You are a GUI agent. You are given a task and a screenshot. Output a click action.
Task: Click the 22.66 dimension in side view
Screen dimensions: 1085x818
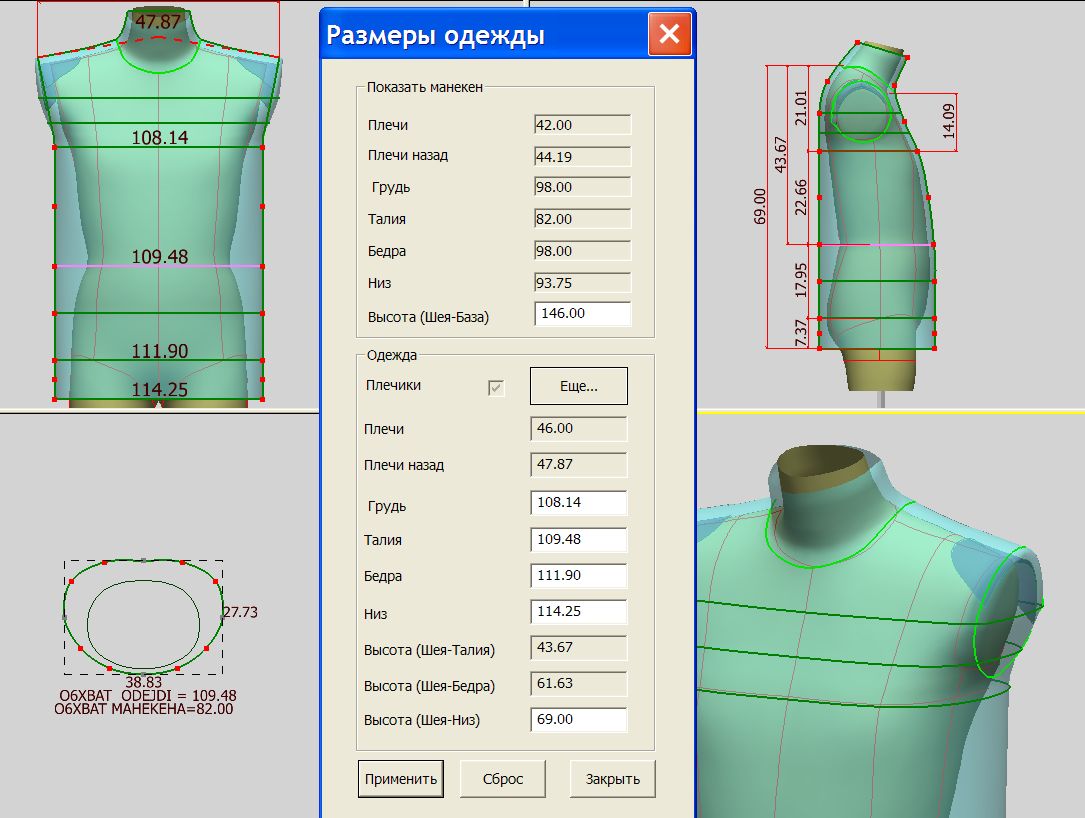(x=801, y=197)
